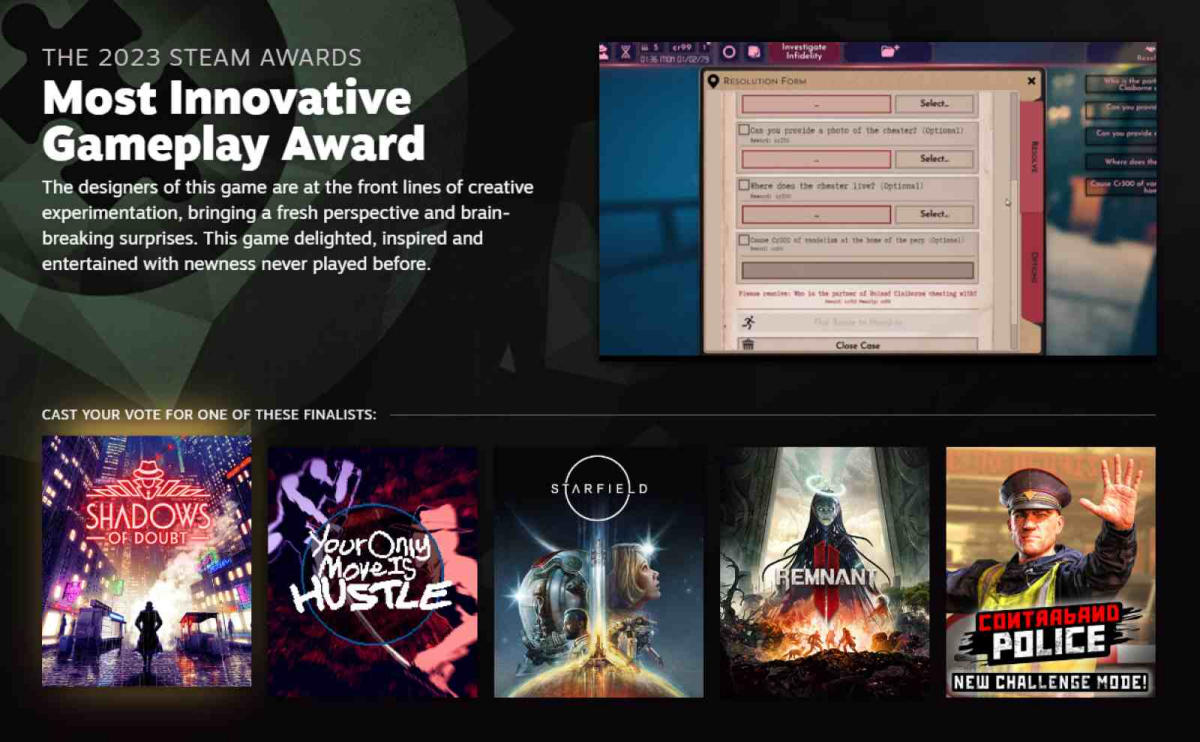Open Select.. under the cheater photo question
The width and height of the screenshot is (1200, 742).
(x=934, y=159)
